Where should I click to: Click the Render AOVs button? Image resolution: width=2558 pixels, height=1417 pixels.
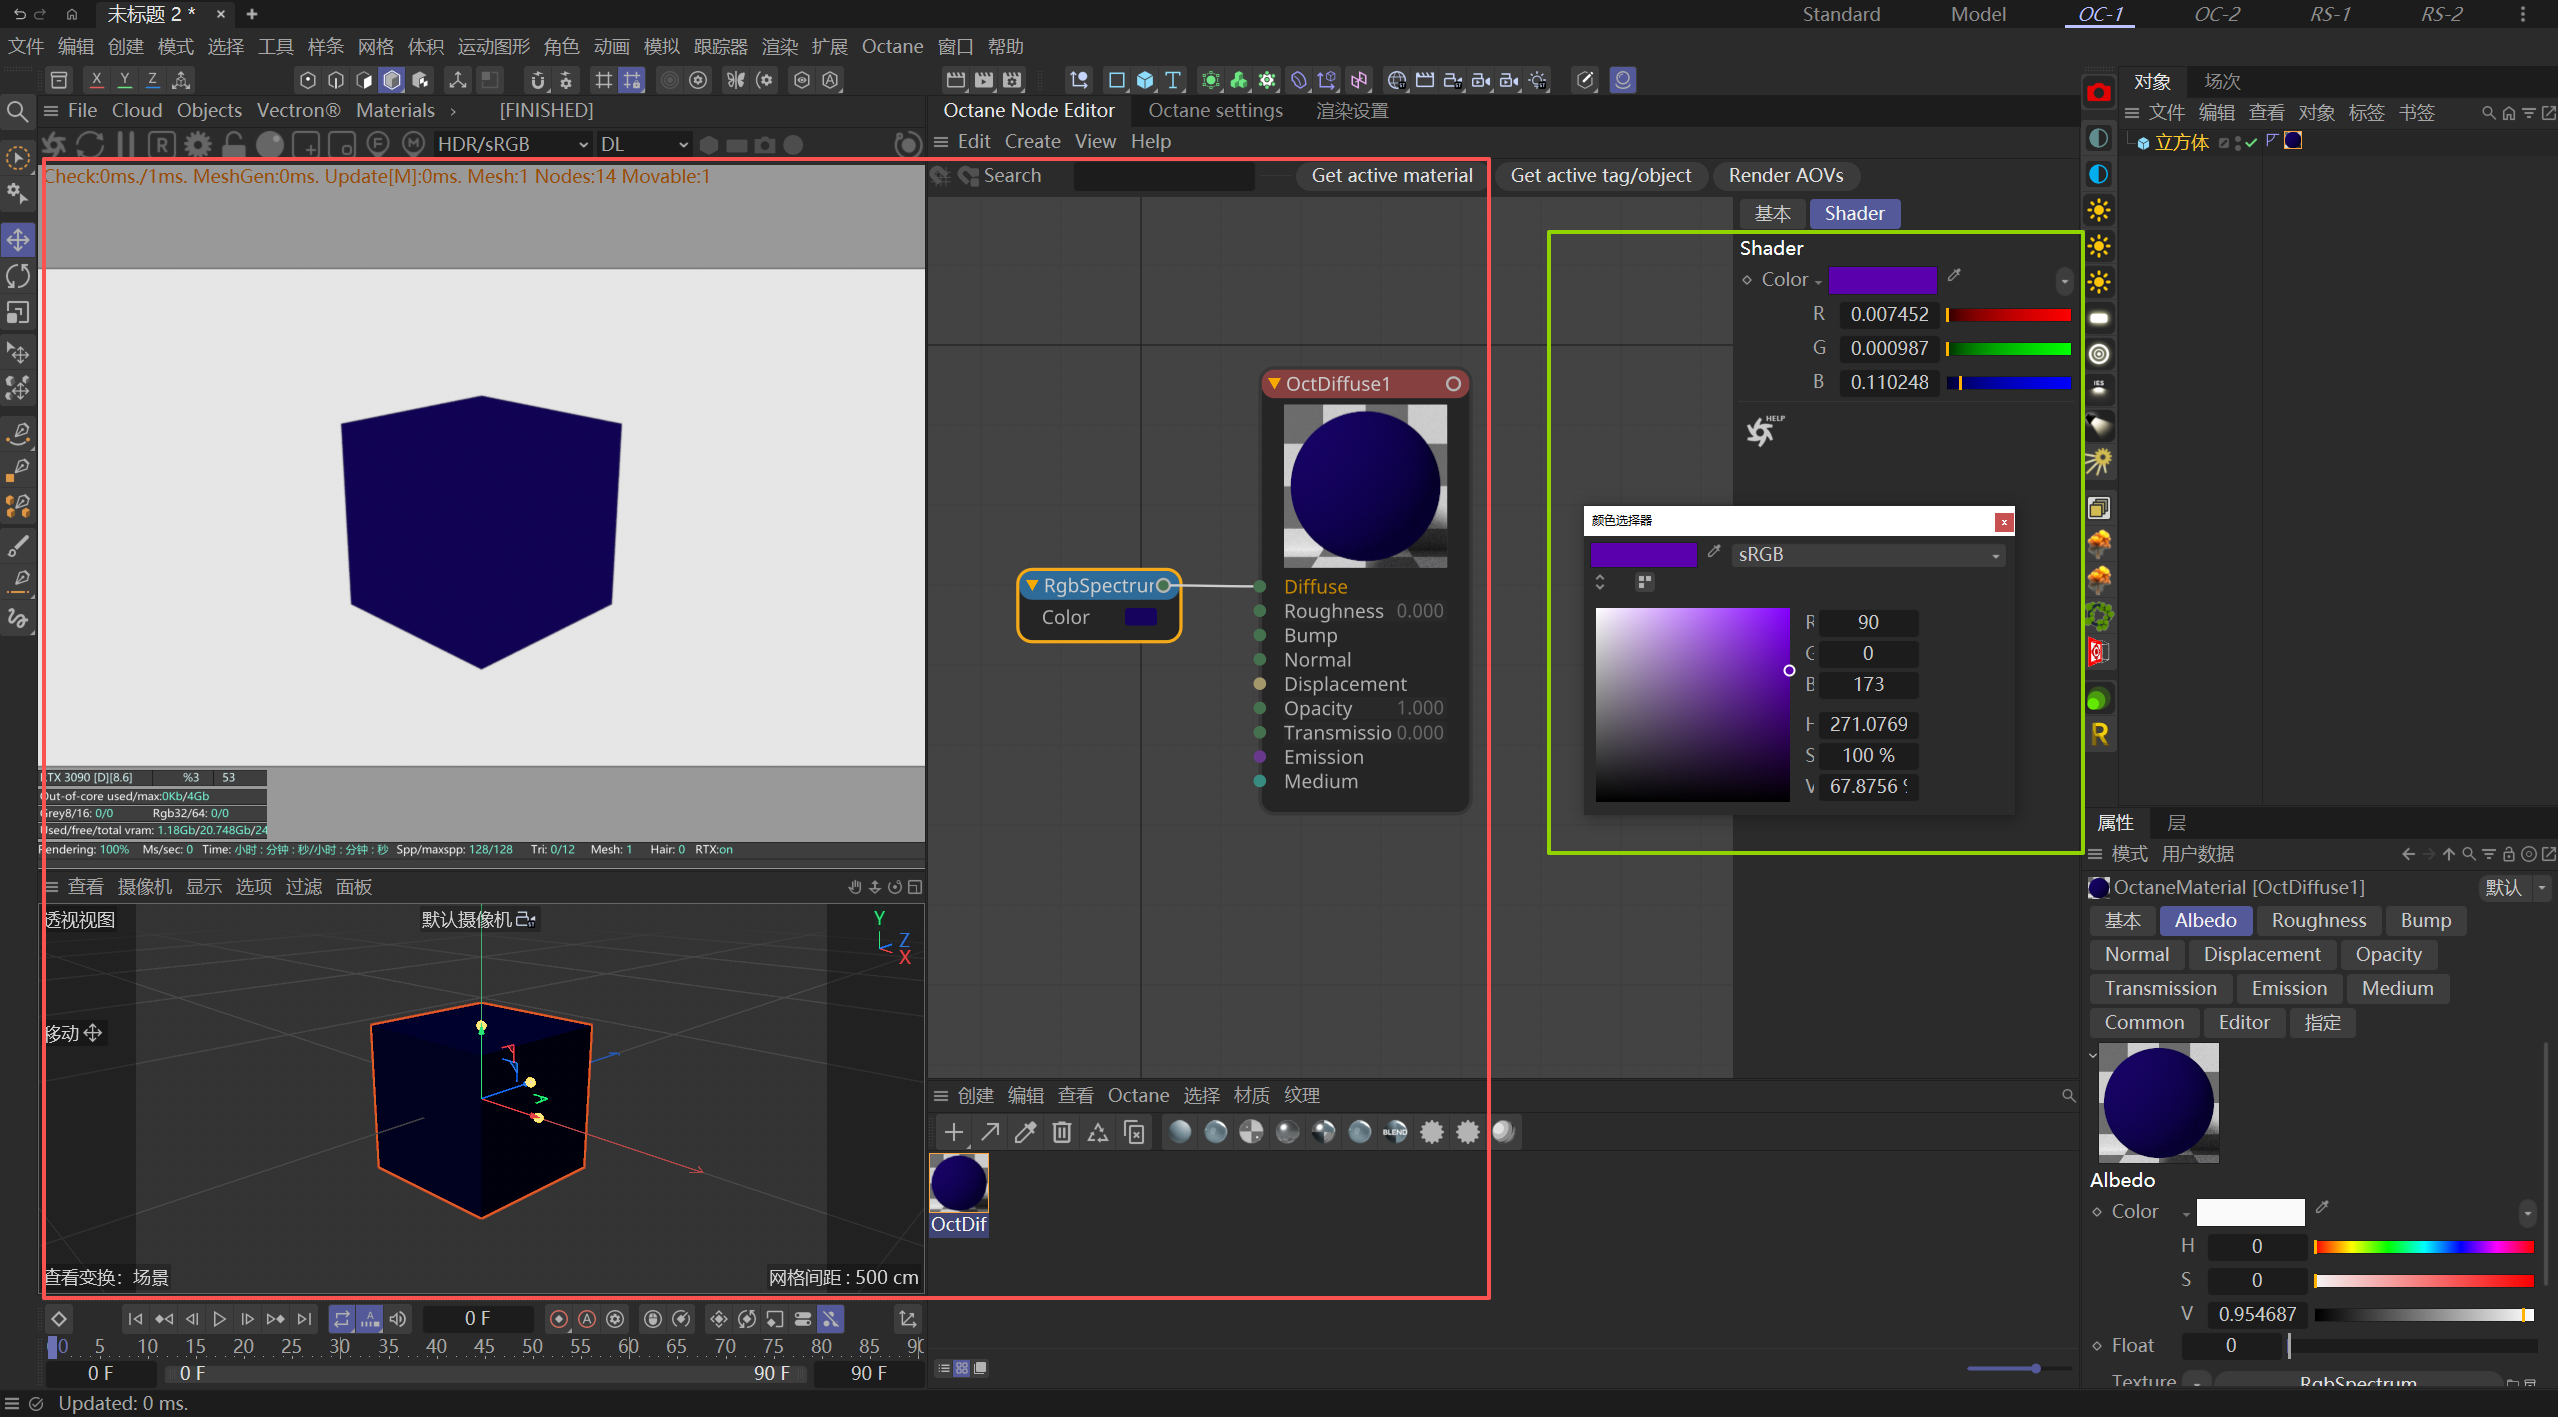[1785, 176]
